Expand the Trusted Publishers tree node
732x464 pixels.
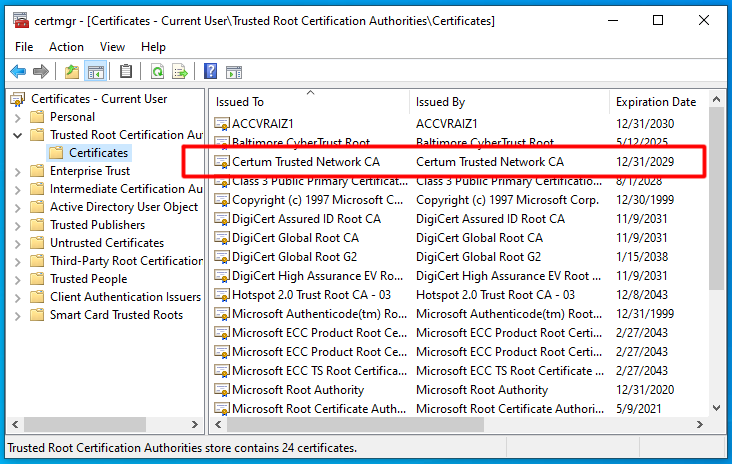(x=18, y=225)
